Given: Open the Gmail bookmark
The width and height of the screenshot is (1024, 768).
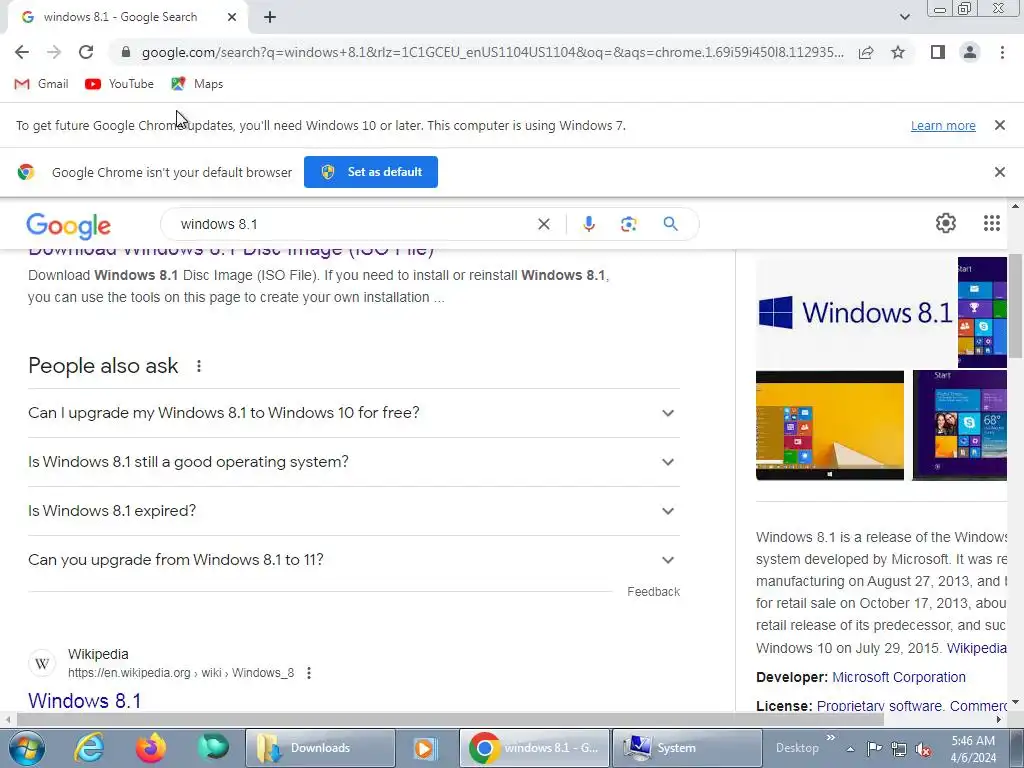Looking at the screenshot, I should 41,84.
